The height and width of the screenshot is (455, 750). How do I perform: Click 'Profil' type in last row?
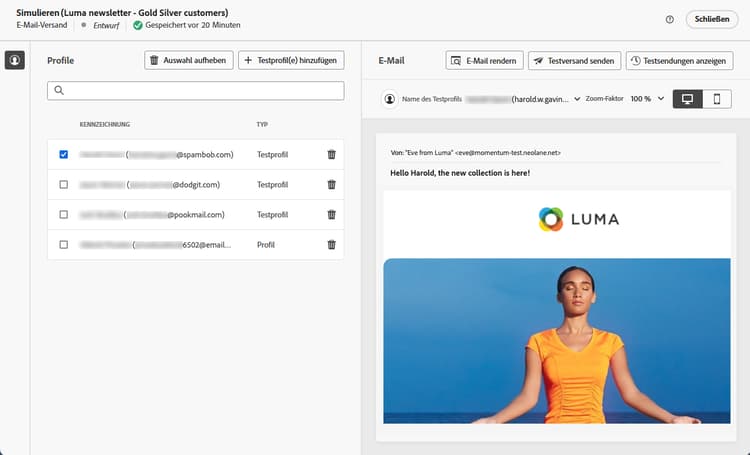(266, 245)
